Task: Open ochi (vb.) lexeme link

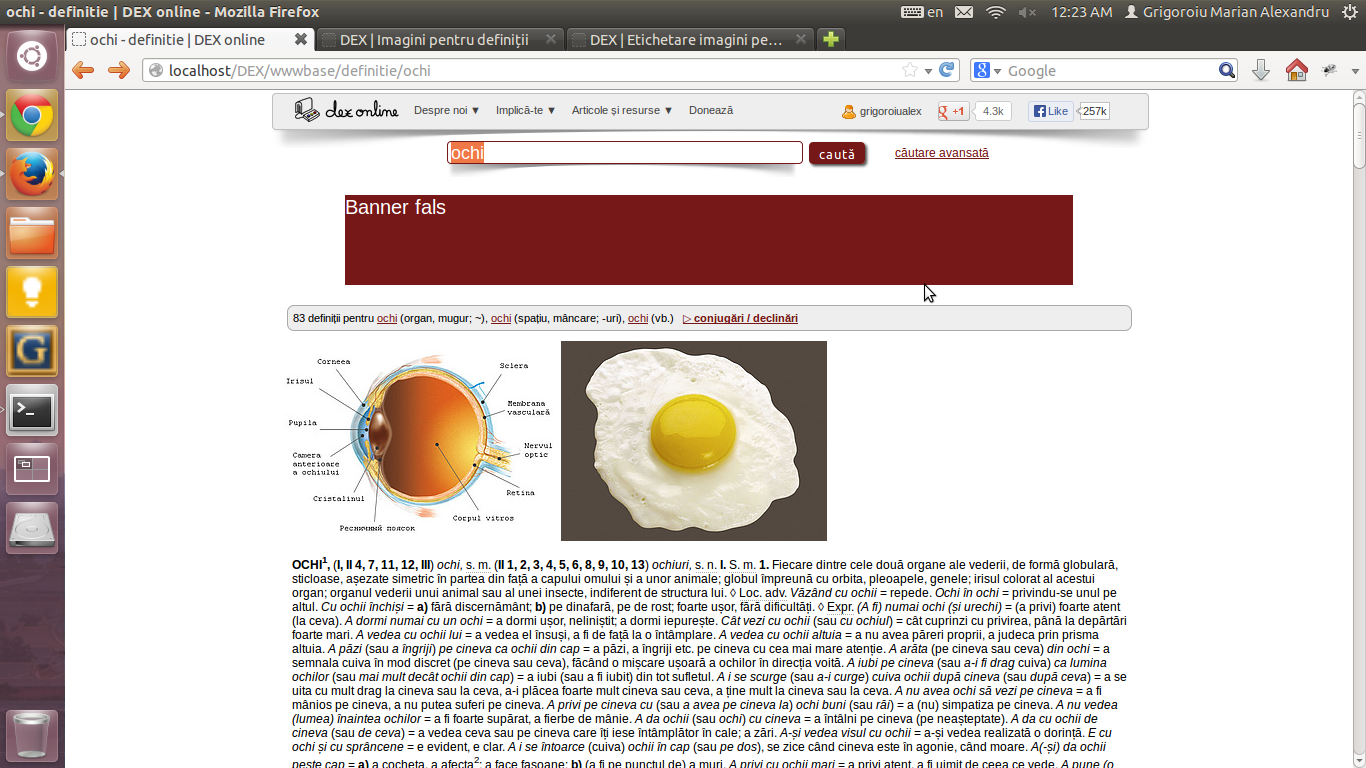Action: 638,318
